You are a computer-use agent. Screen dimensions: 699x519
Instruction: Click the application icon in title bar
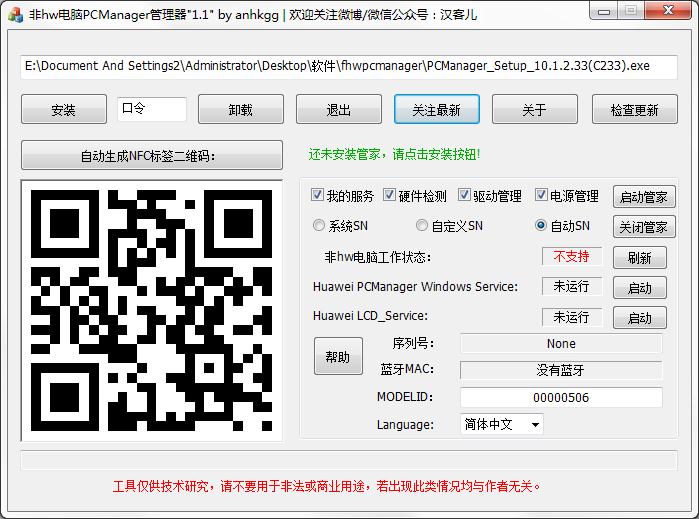[14, 14]
